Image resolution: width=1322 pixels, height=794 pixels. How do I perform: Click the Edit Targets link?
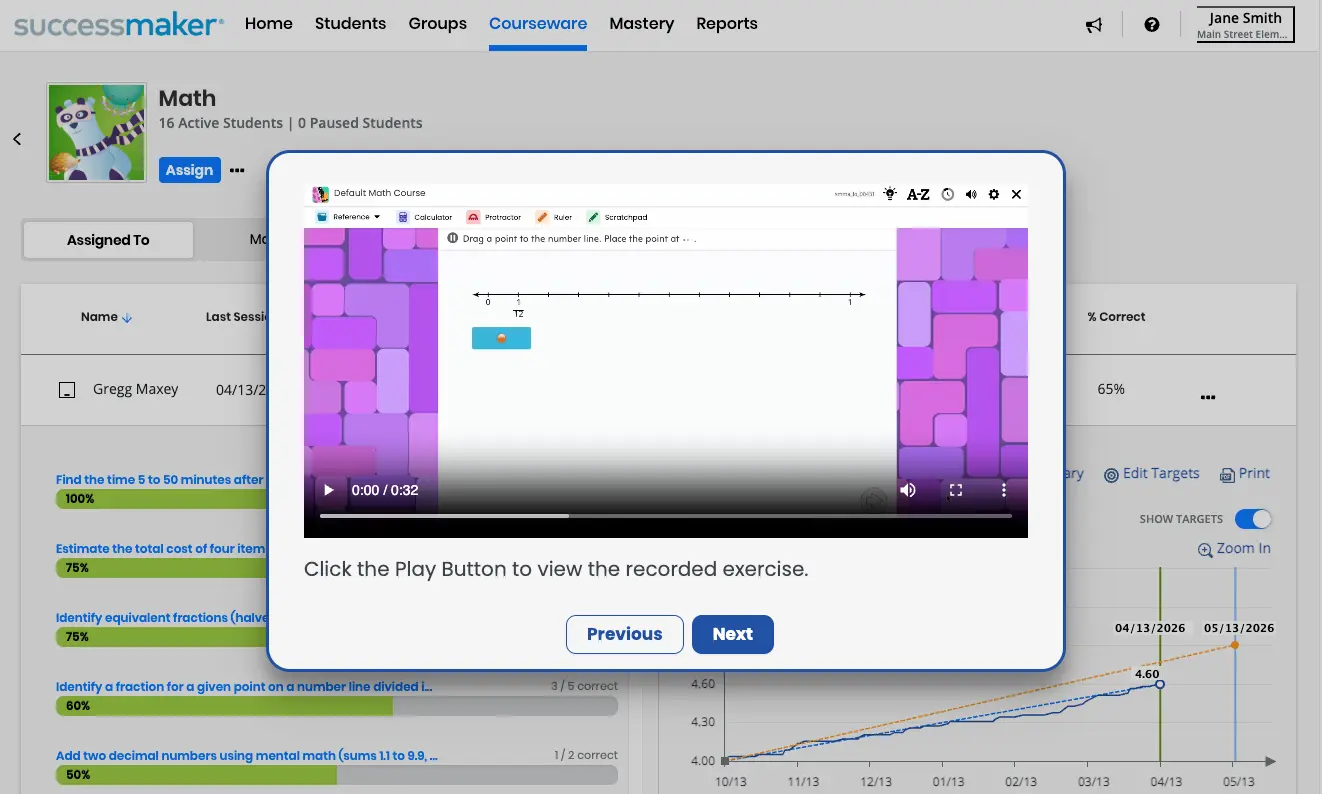click(x=1151, y=474)
